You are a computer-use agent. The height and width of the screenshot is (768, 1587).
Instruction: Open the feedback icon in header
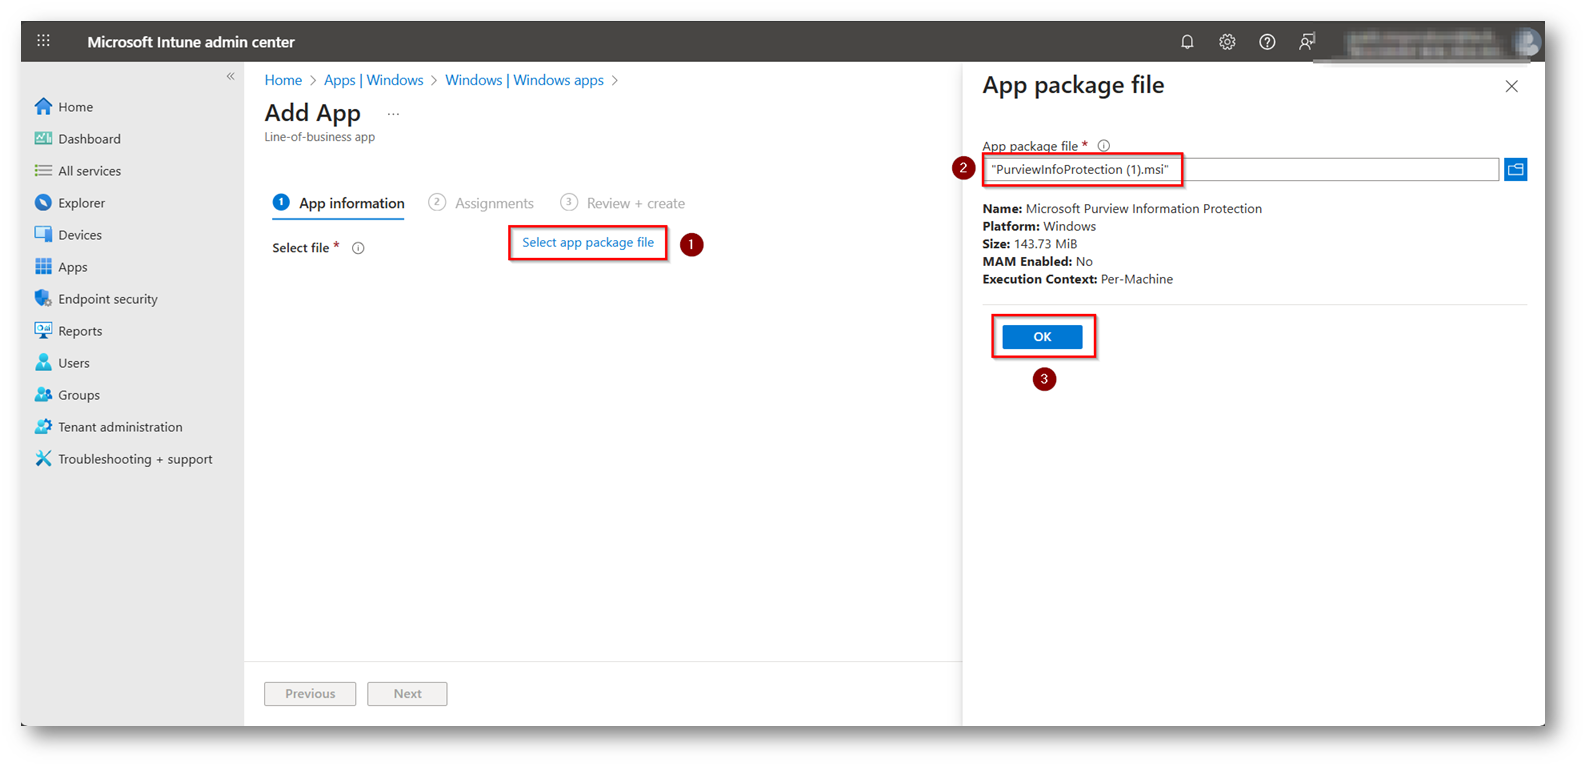(x=1307, y=42)
